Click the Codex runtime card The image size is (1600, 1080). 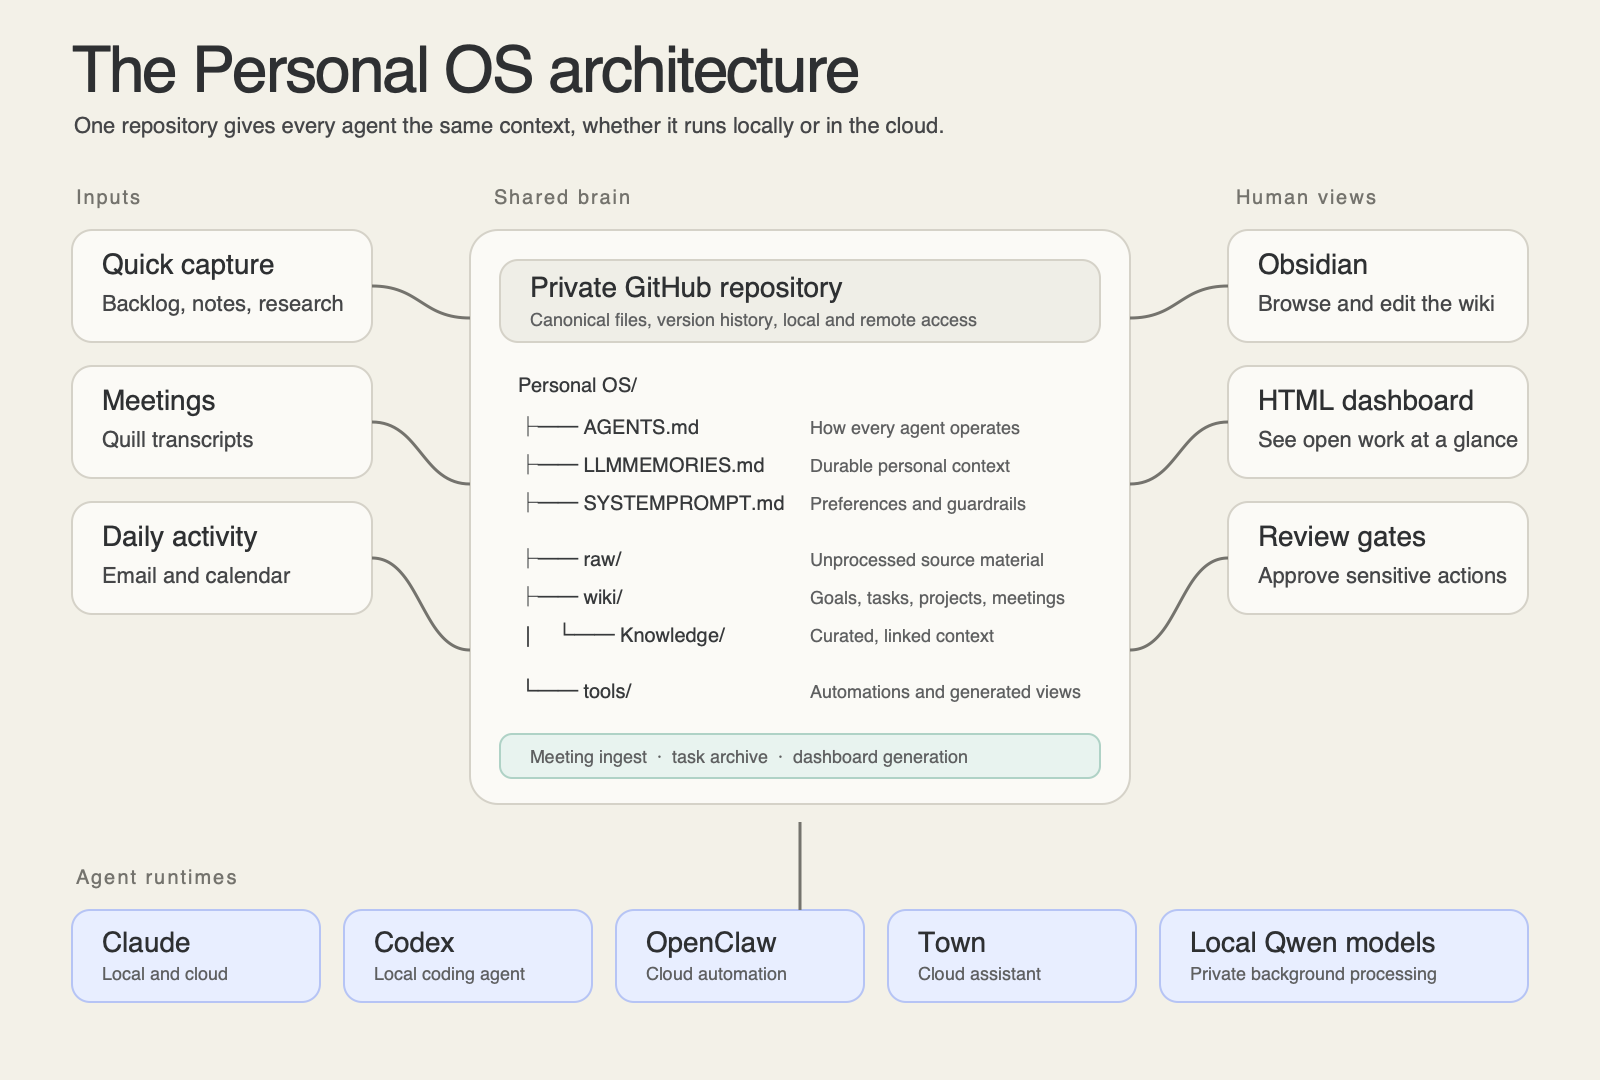(468, 956)
